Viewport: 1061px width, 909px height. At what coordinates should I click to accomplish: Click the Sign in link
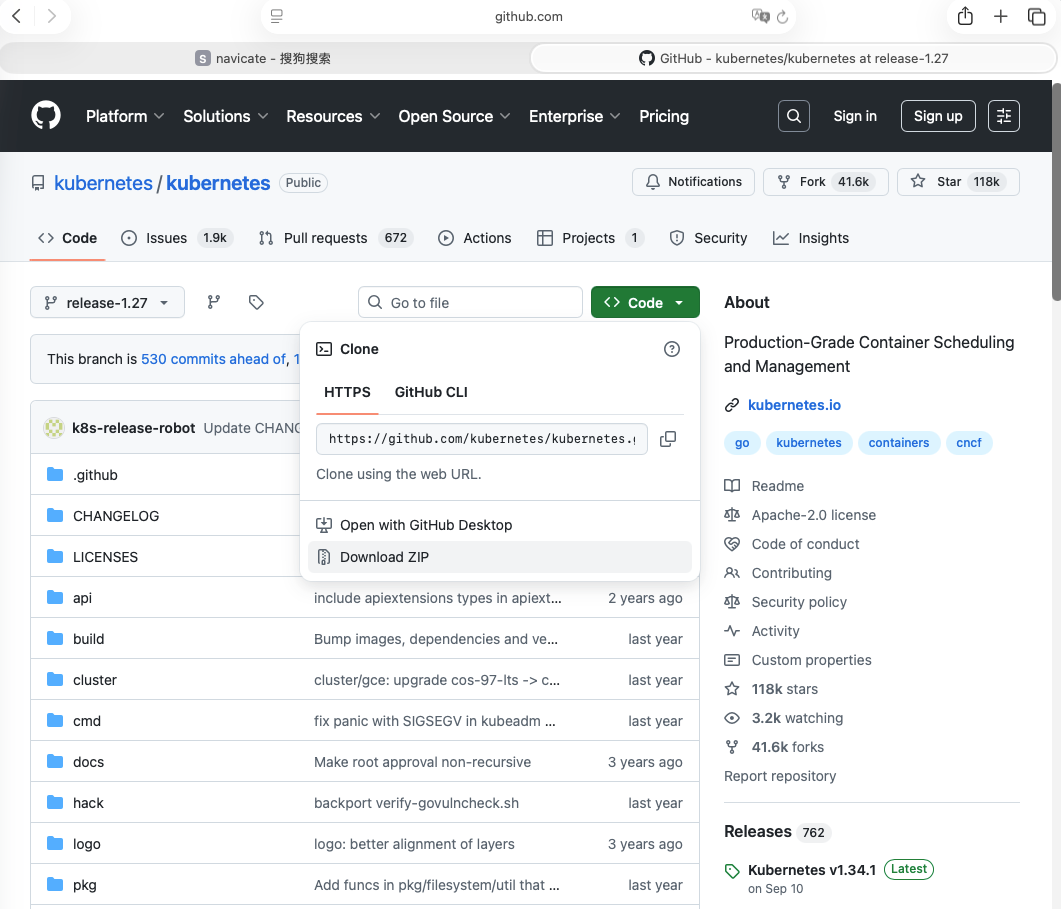click(855, 116)
